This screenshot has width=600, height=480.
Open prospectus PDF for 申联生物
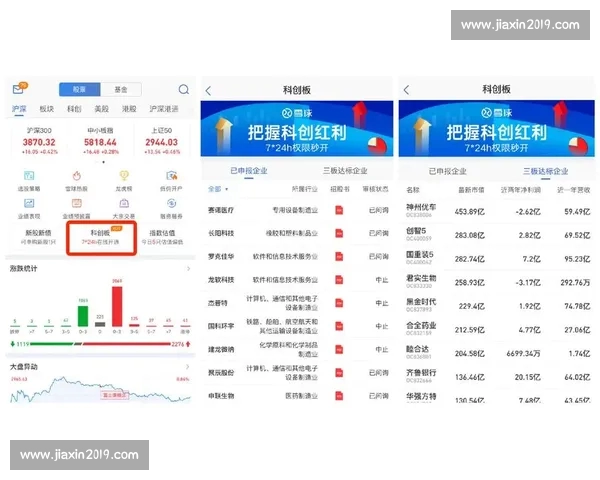point(339,396)
